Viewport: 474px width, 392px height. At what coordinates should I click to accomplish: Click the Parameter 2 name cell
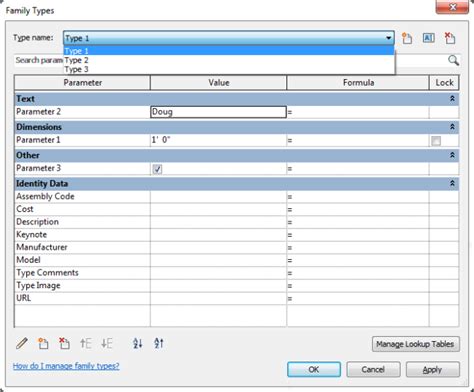(x=82, y=112)
